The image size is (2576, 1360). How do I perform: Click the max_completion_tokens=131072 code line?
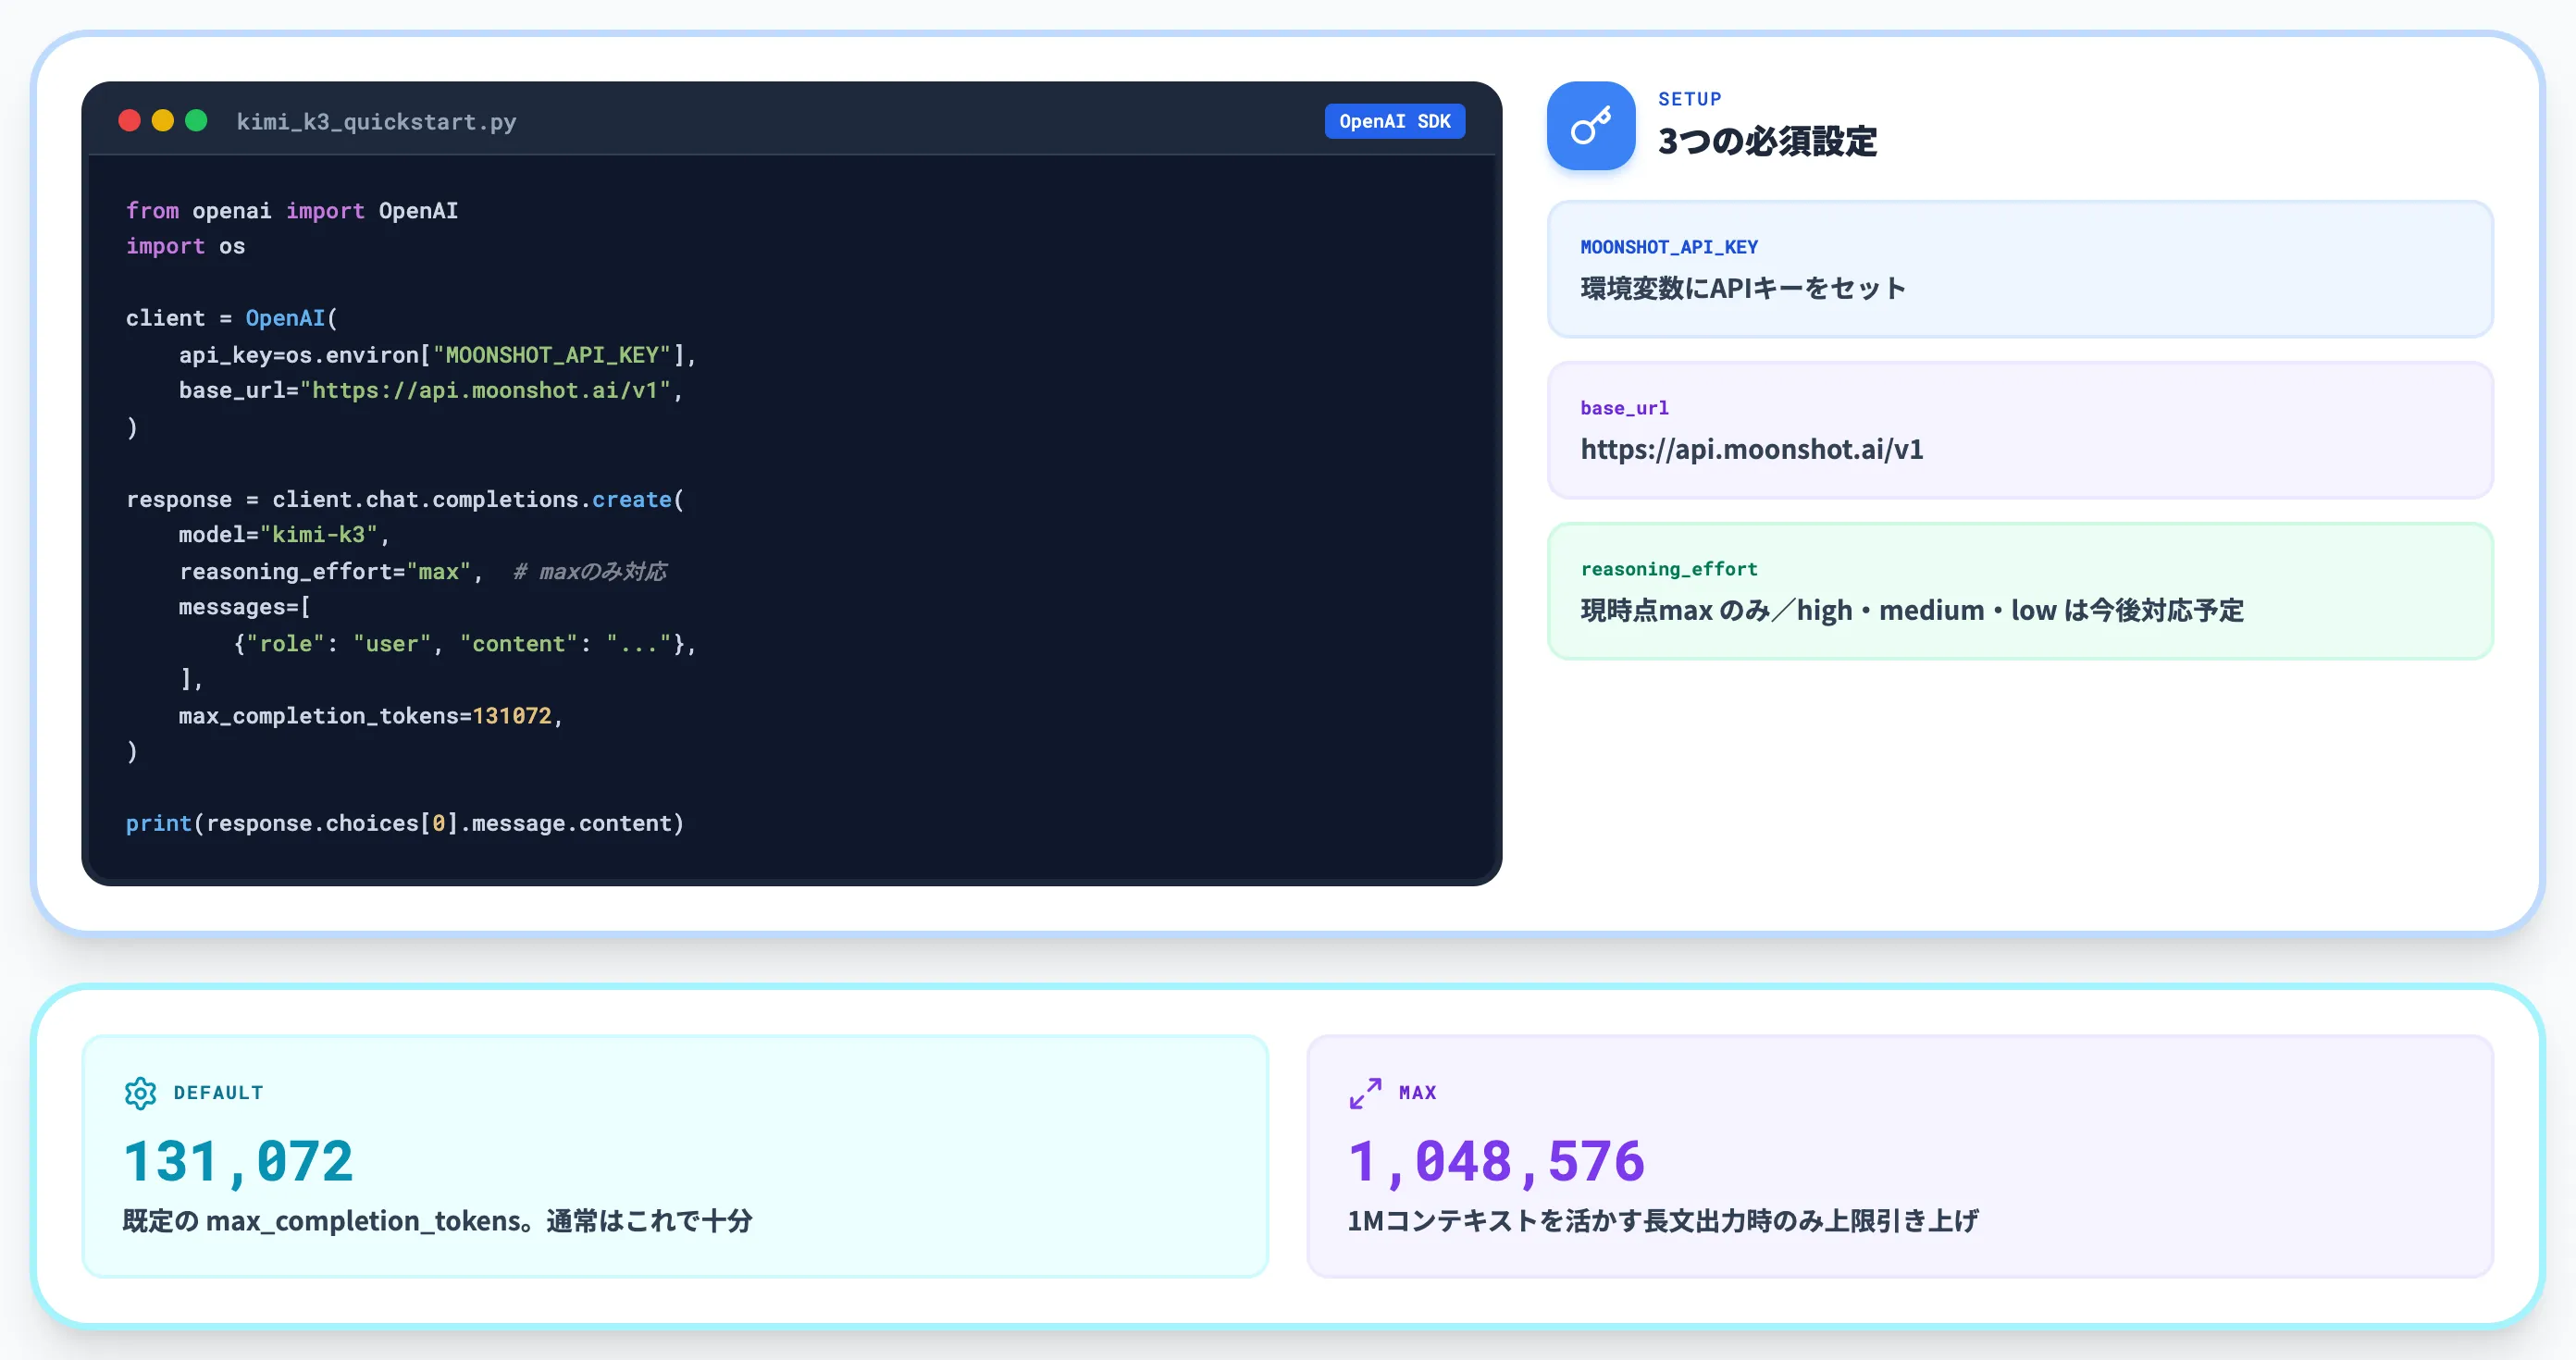point(371,716)
